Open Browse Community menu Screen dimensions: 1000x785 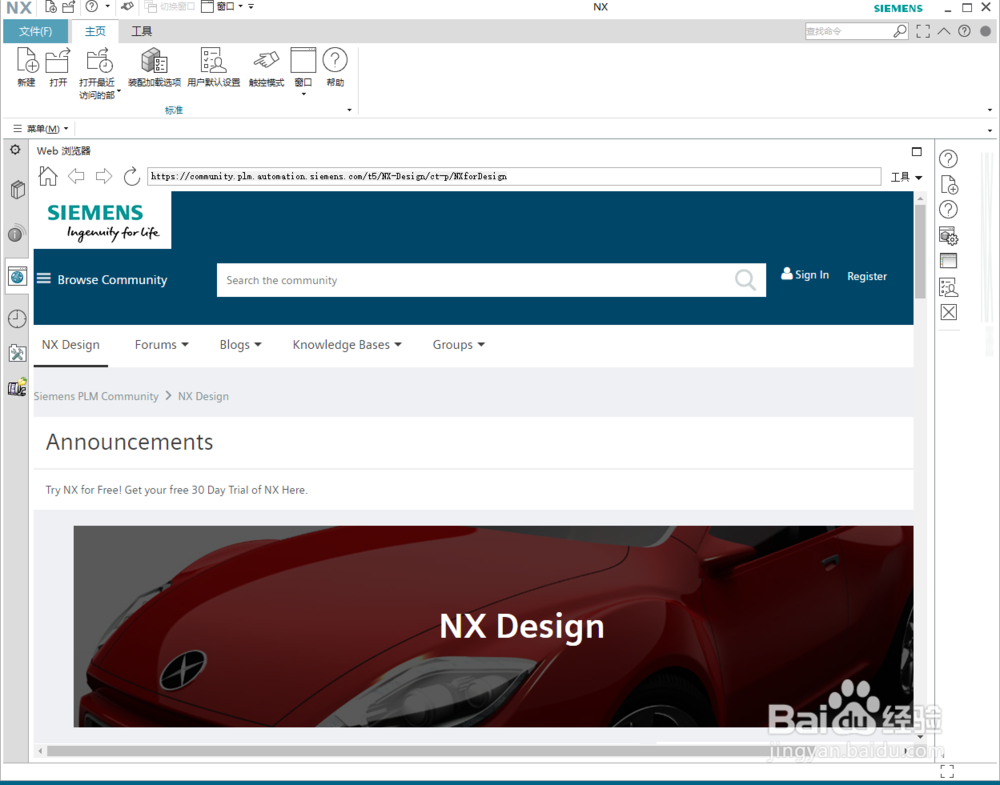pos(102,279)
